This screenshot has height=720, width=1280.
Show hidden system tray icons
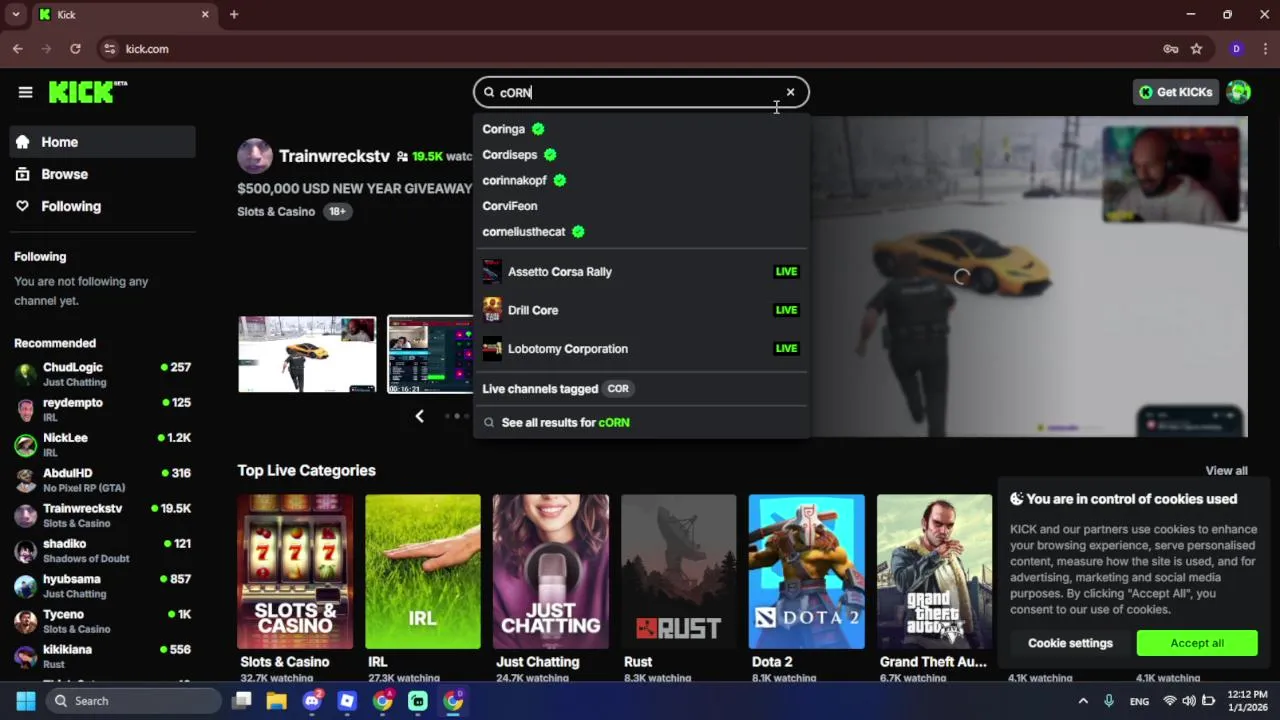1083,701
